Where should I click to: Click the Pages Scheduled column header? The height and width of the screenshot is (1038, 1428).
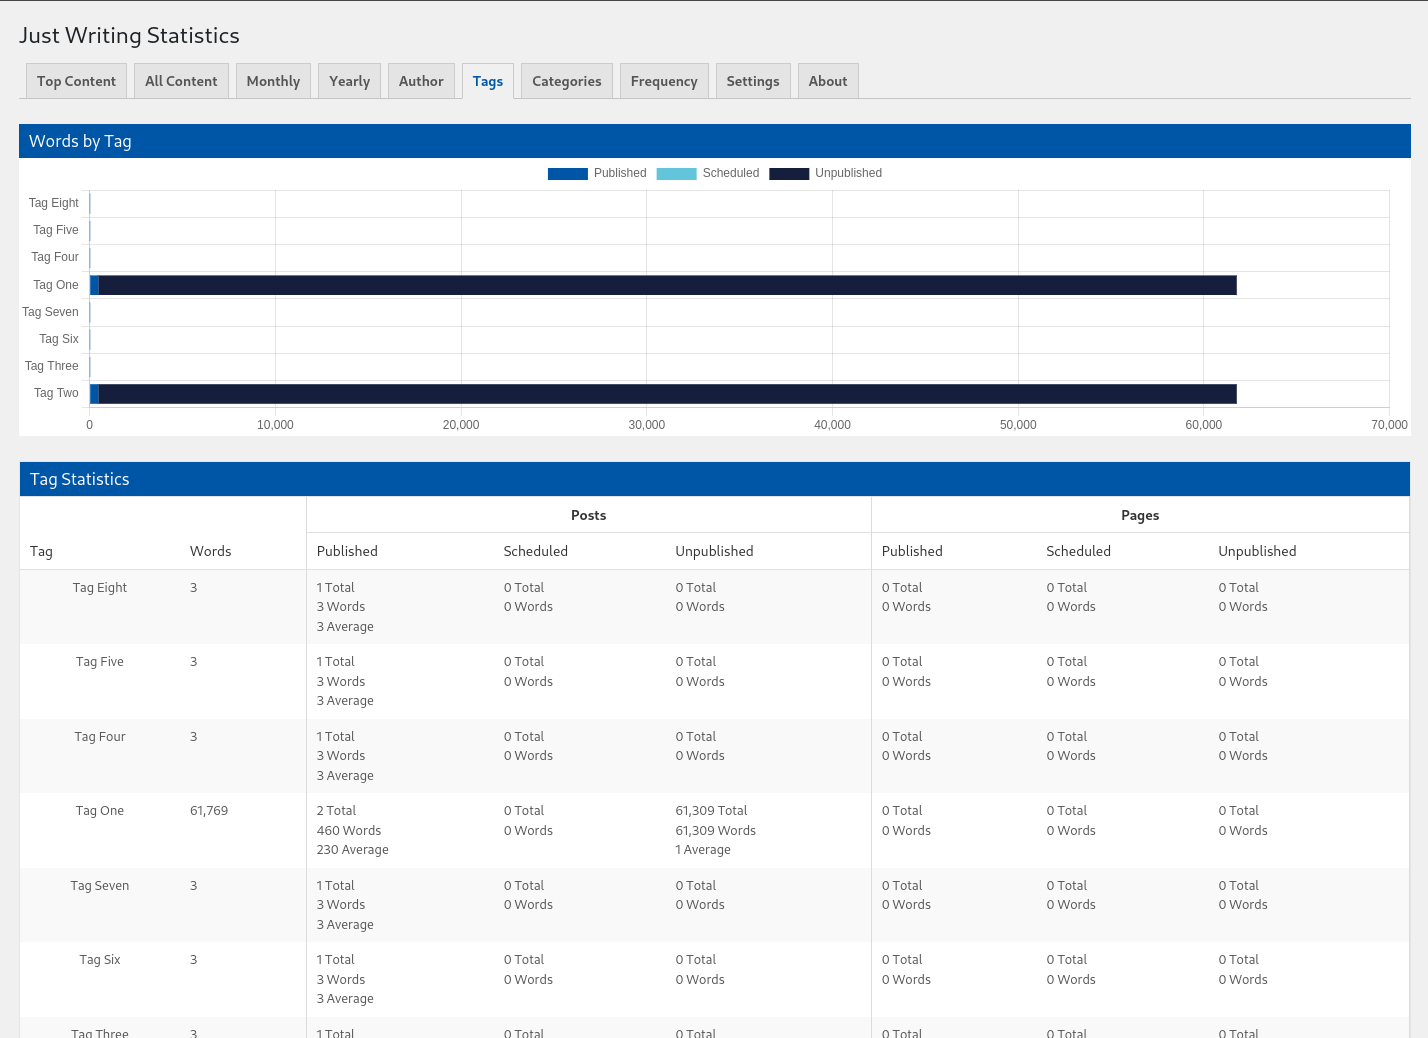[x=1078, y=551]
